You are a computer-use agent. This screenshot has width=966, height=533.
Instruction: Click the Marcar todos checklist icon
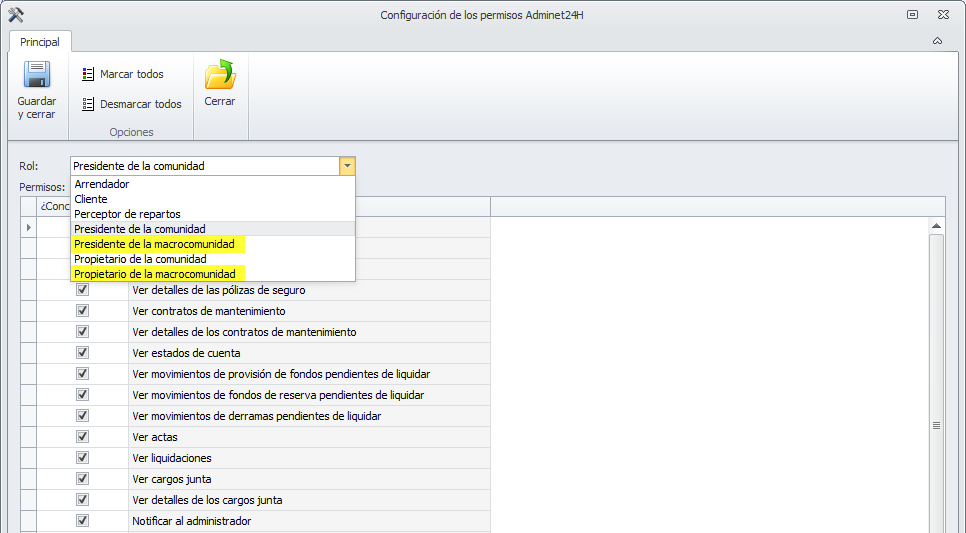pos(88,75)
